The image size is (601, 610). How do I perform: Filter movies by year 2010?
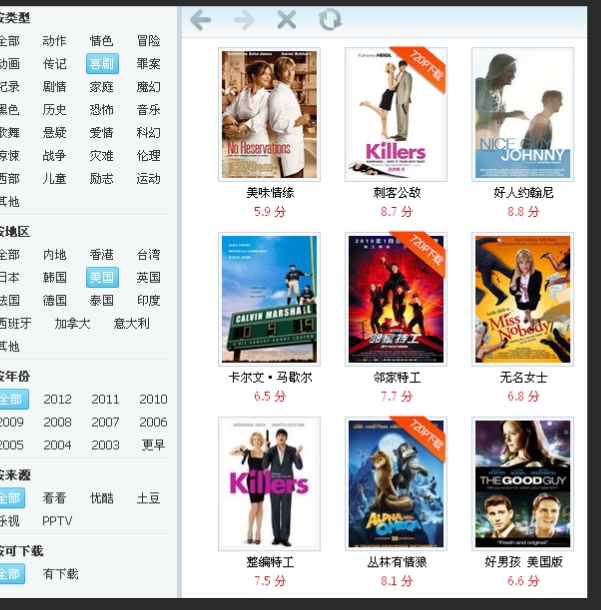(153, 399)
